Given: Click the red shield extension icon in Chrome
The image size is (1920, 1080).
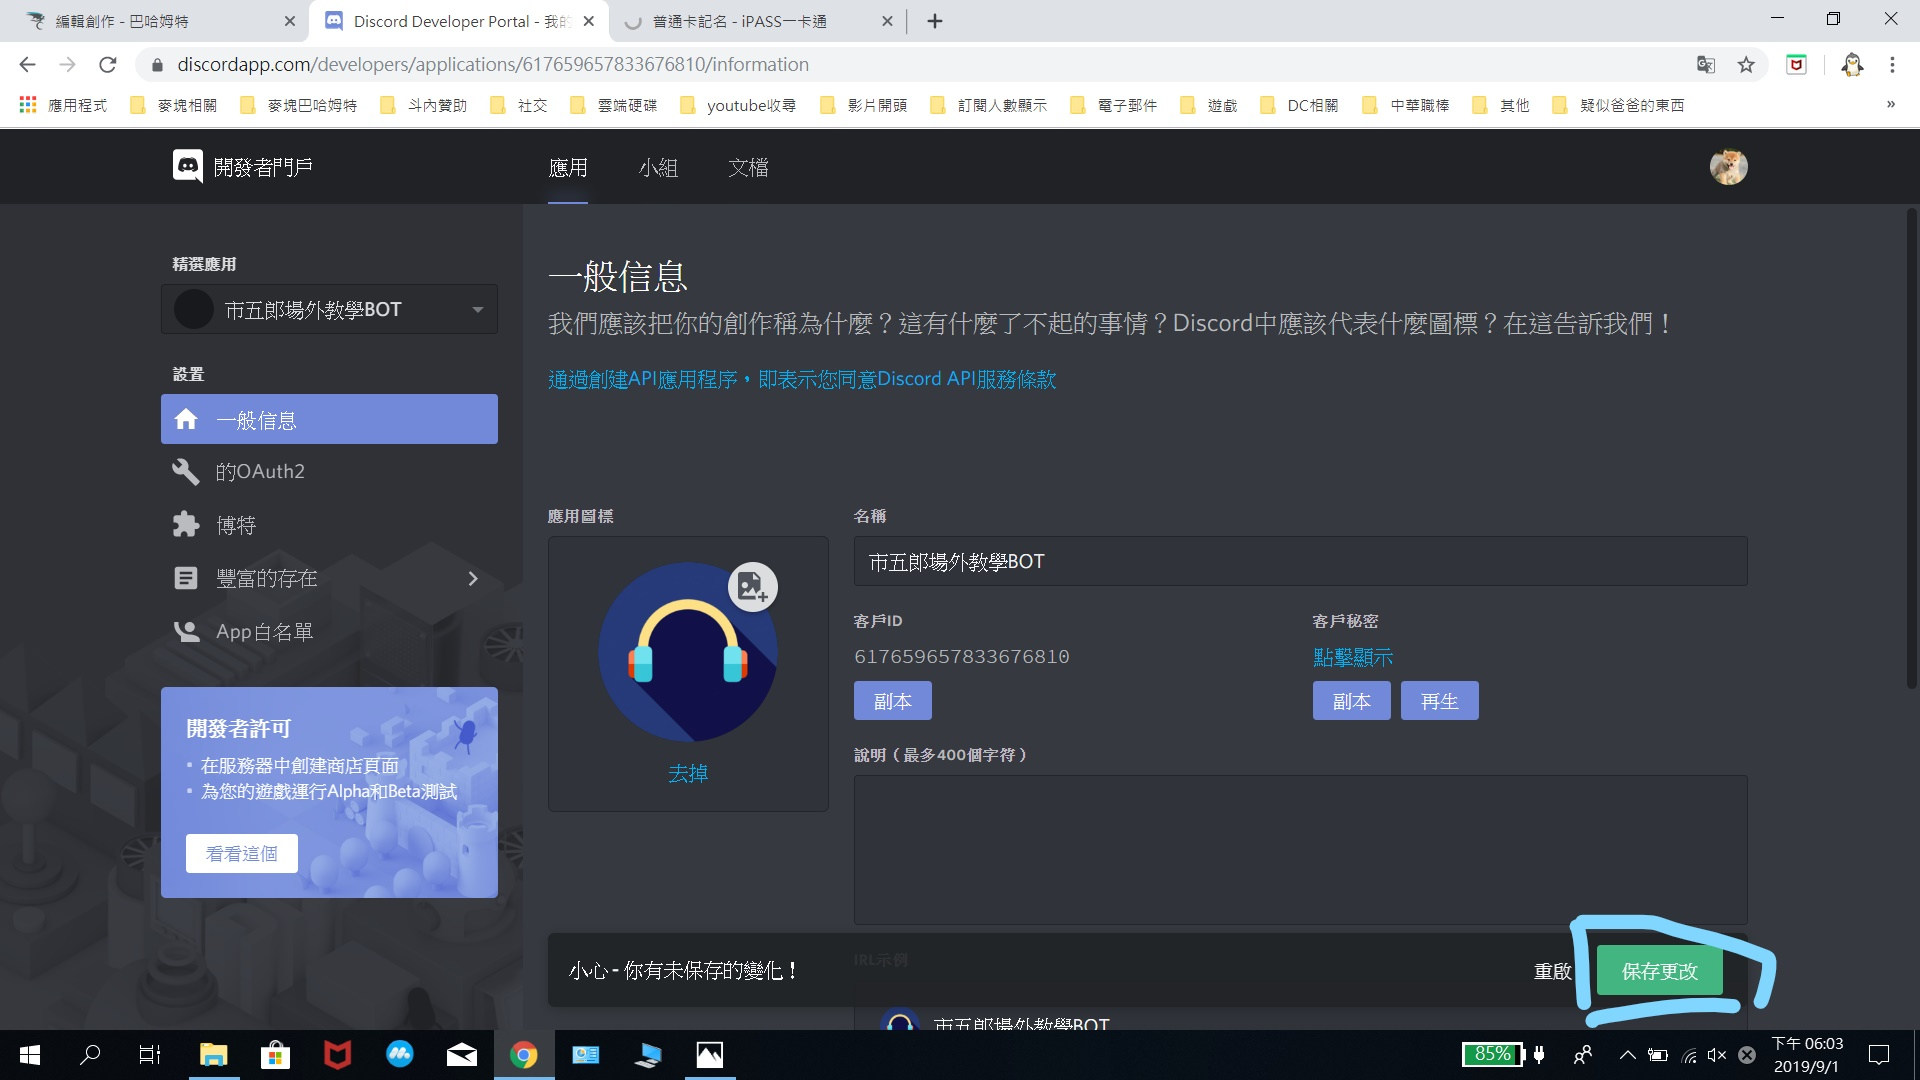Looking at the screenshot, I should (1796, 65).
